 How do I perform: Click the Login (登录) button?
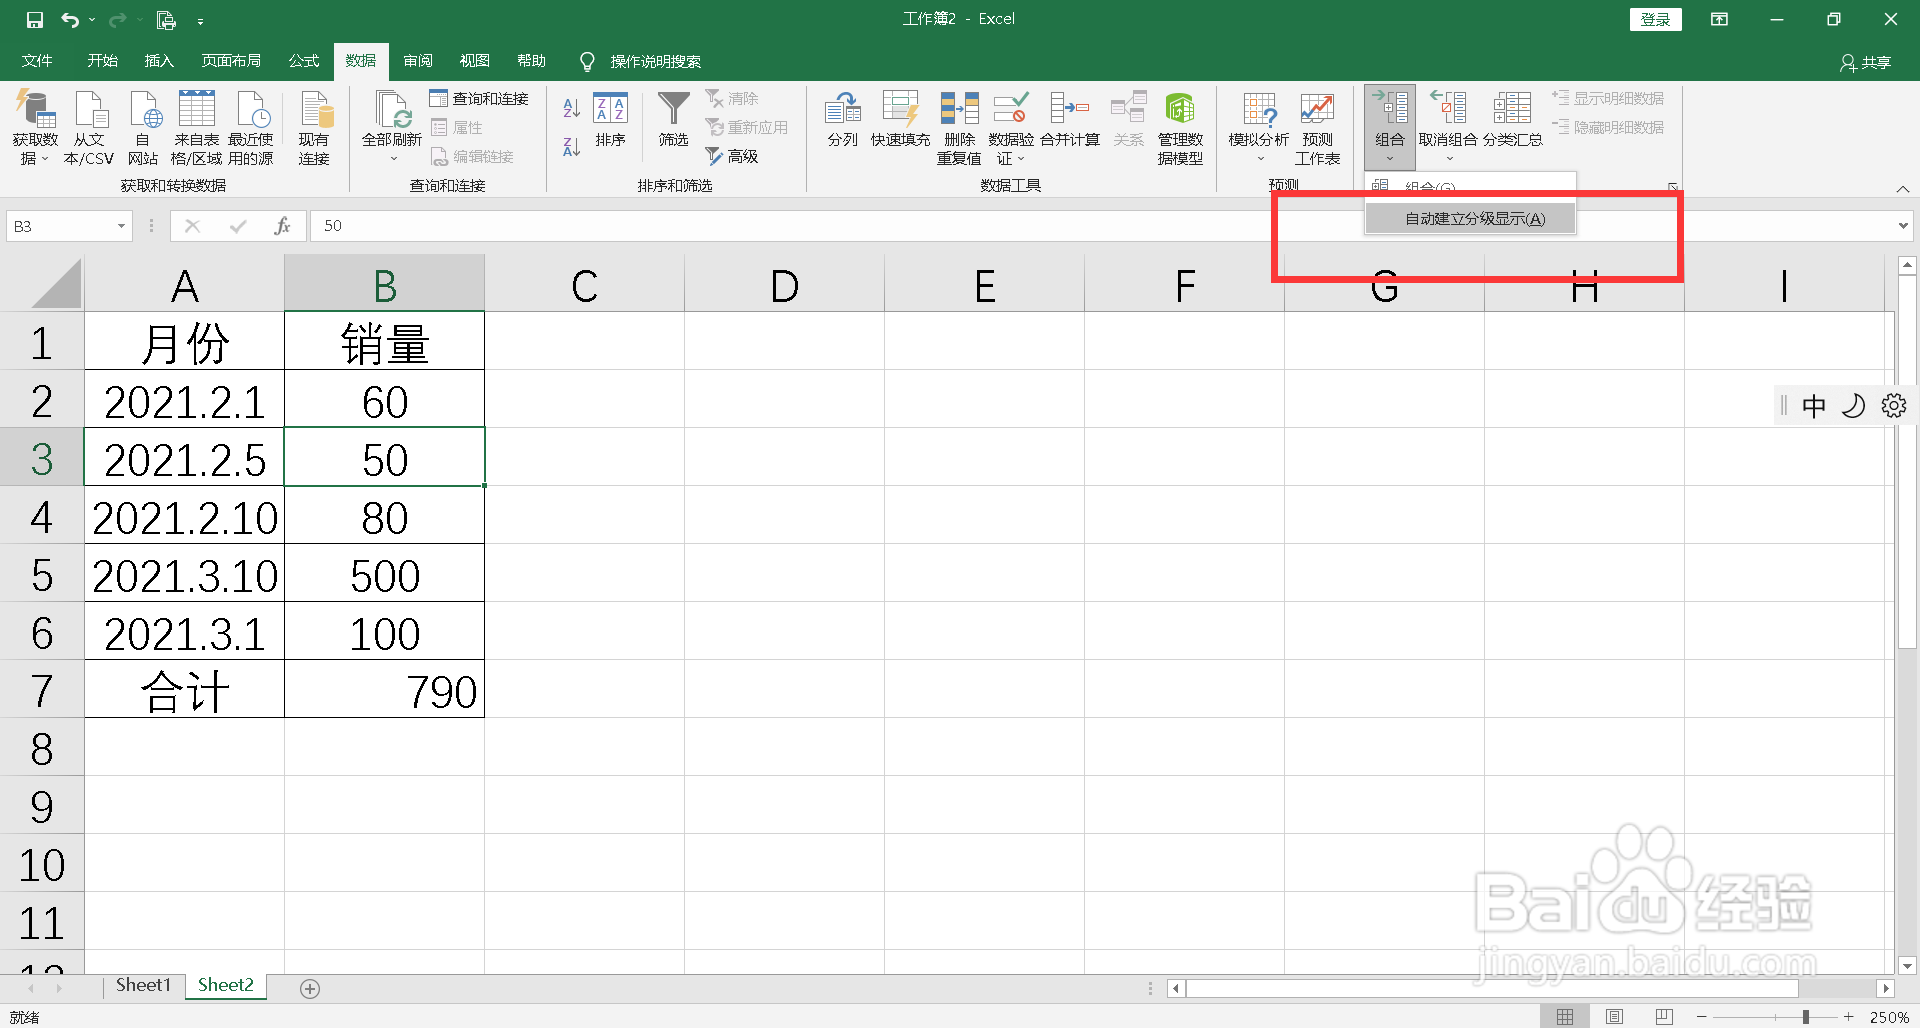click(1655, 19)
